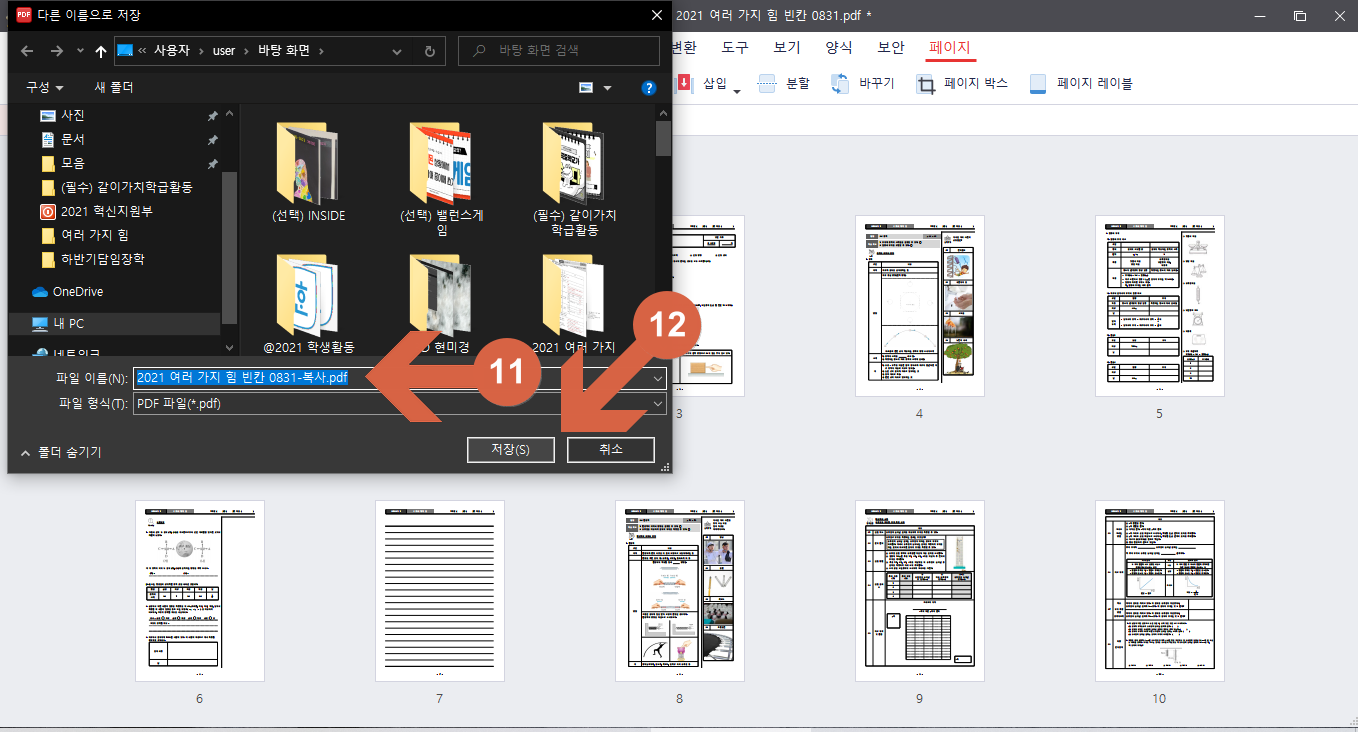Open the file type dropdown showing PDF 파일(*.pdf)
Image resolution: width=1358 pixels, height=732 pixels.
658,403
